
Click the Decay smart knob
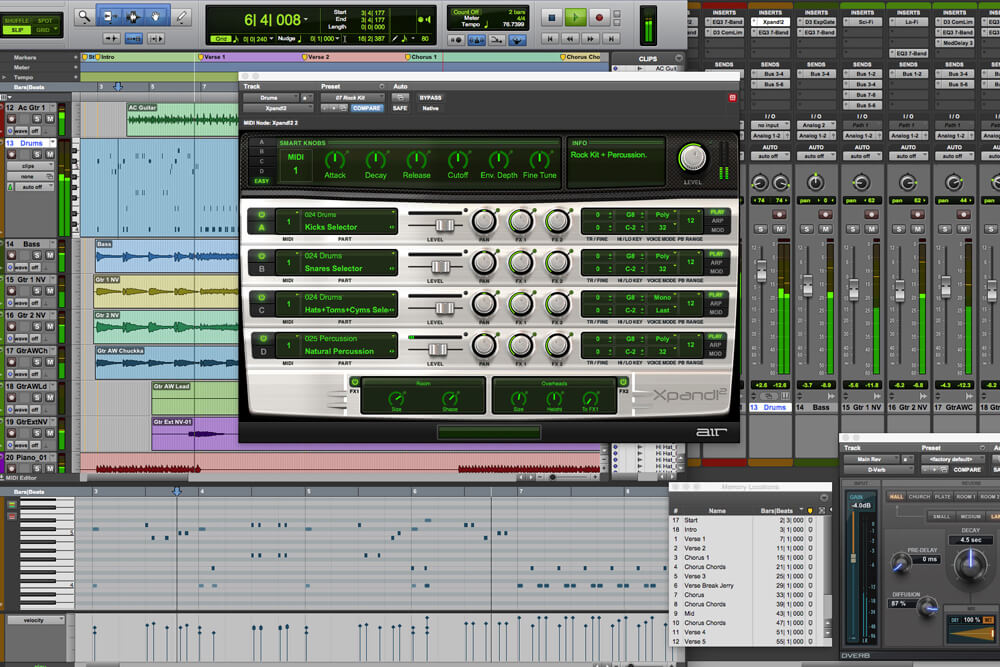click(376, 160)
